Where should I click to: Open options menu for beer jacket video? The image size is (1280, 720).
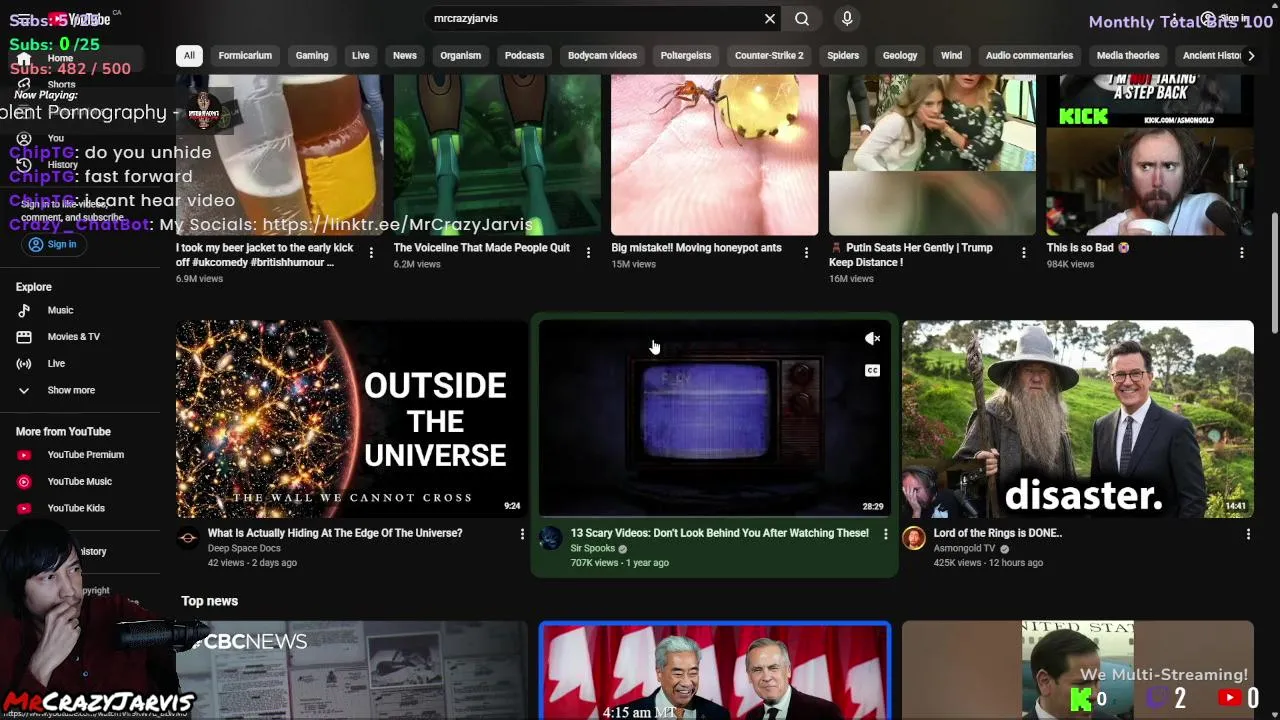point(371,253)
